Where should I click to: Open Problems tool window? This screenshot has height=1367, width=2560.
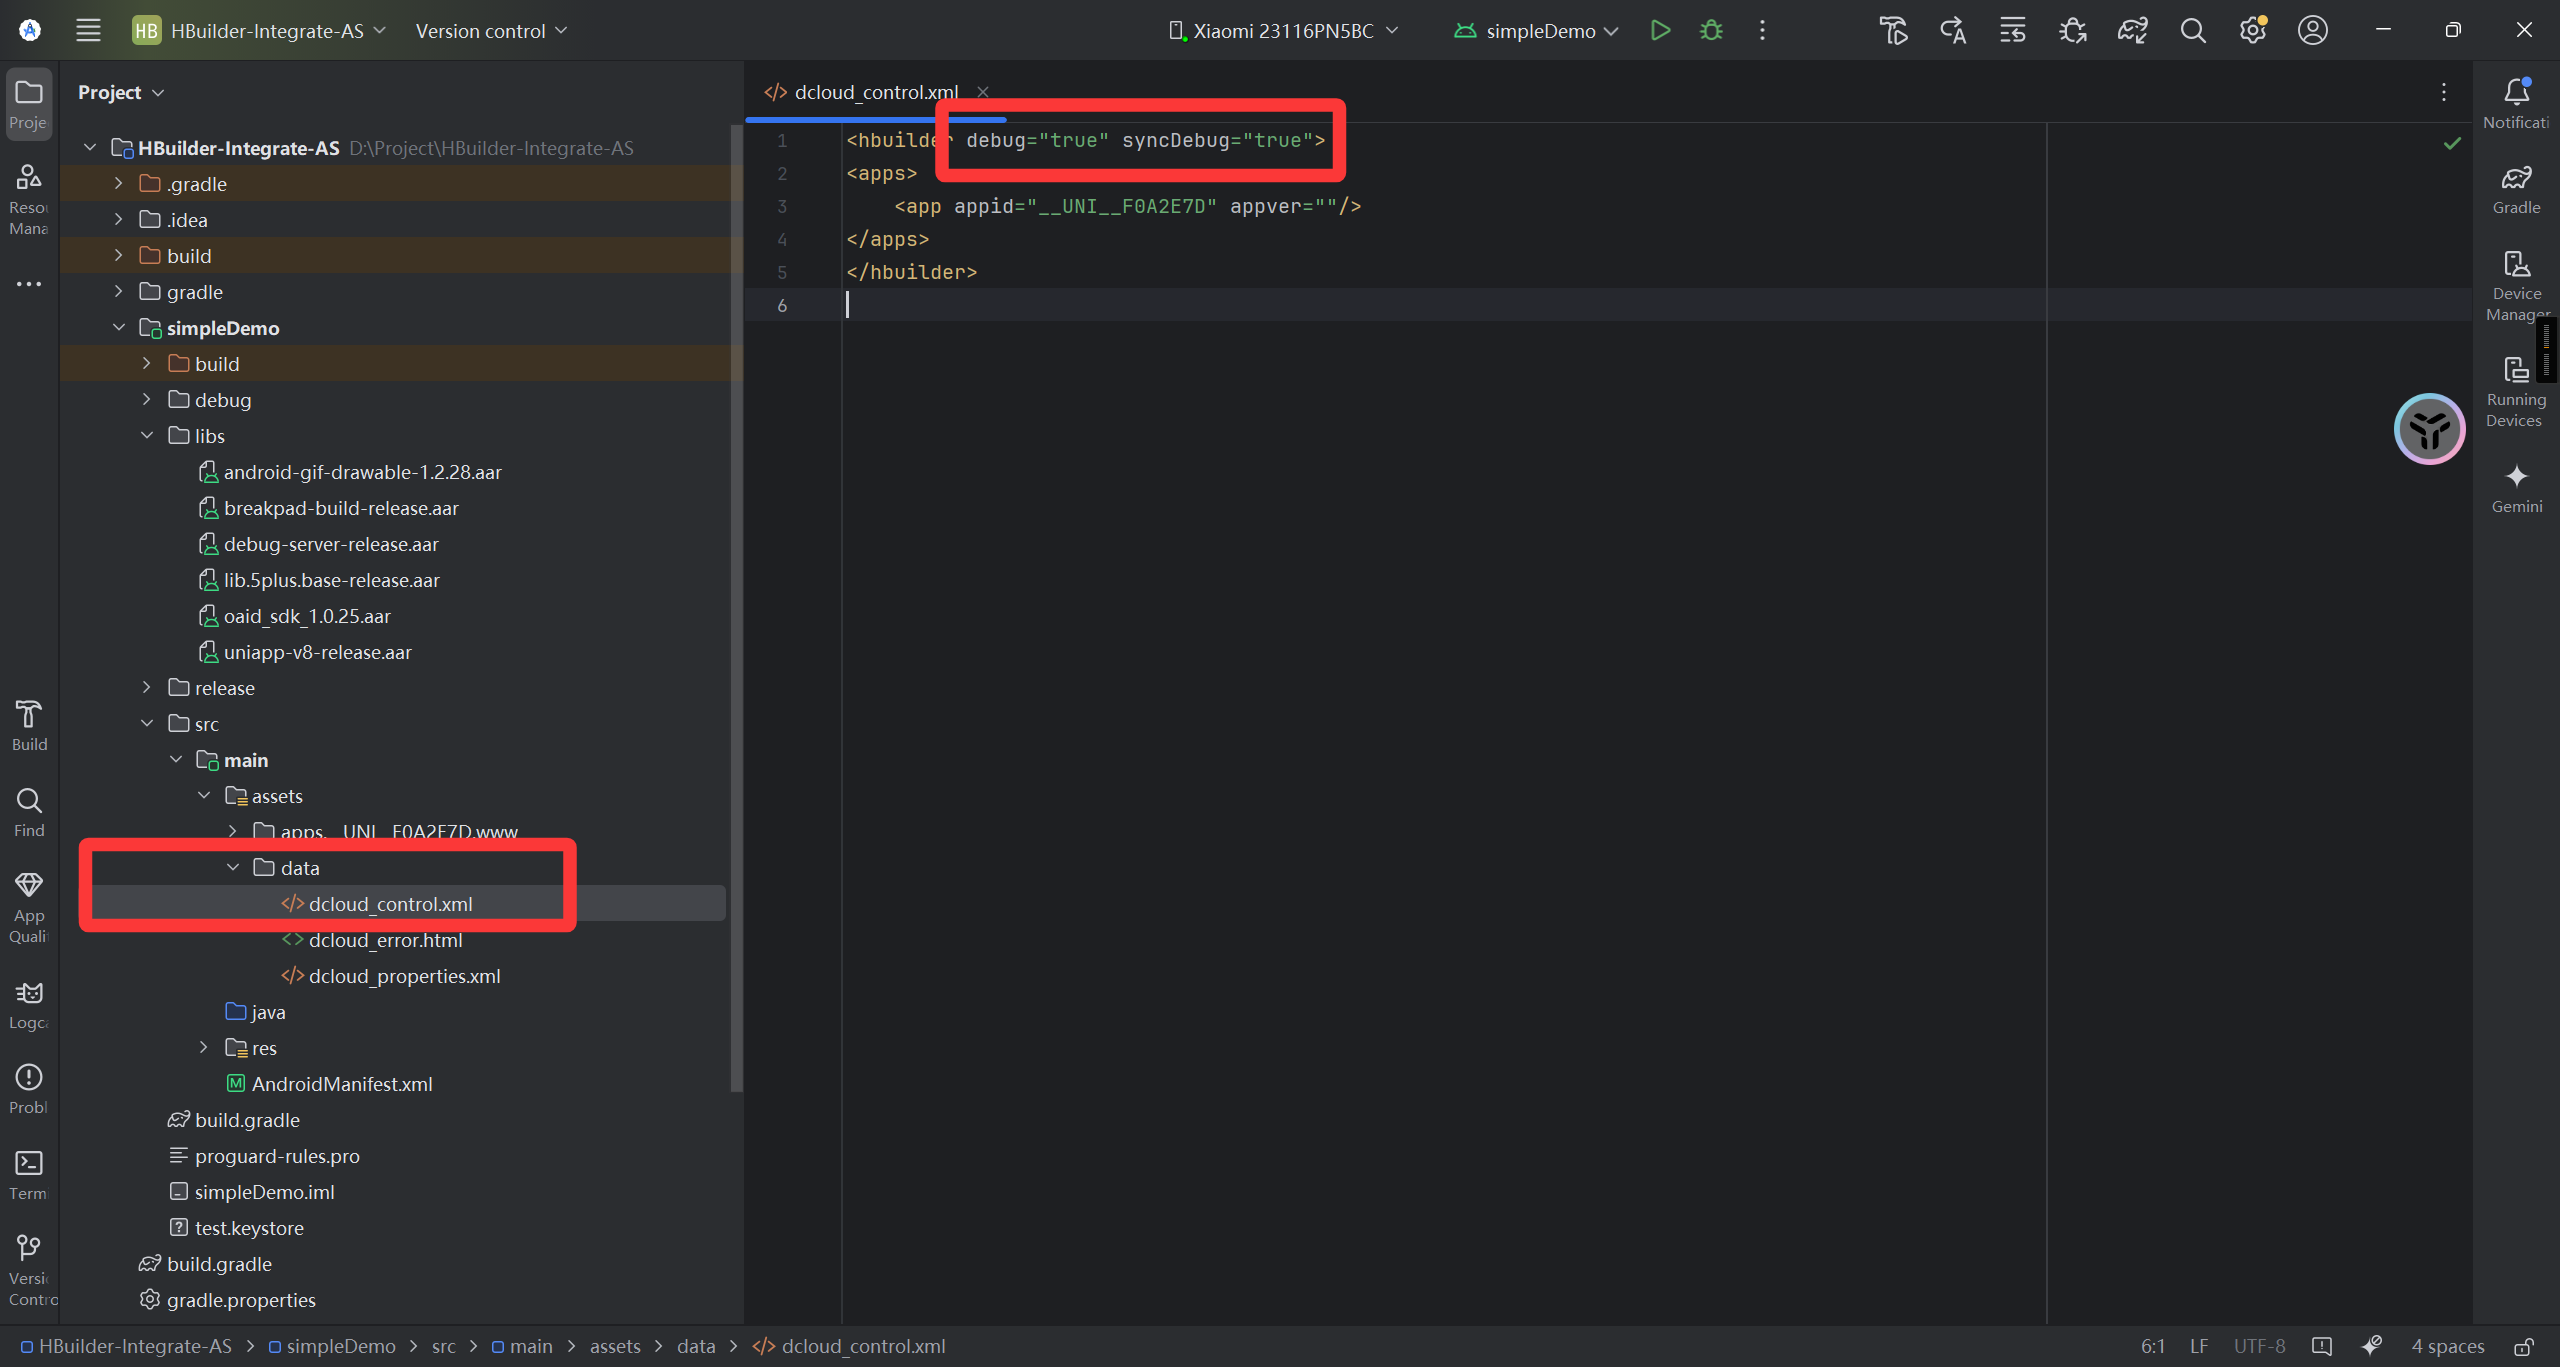(29, 1089)
